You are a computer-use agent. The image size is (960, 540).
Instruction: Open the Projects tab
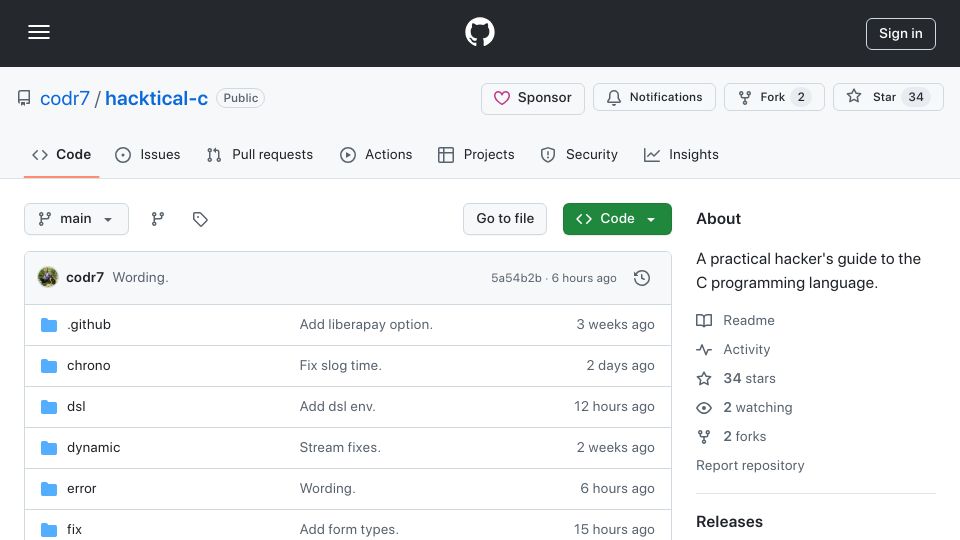[x=476, y=155]
